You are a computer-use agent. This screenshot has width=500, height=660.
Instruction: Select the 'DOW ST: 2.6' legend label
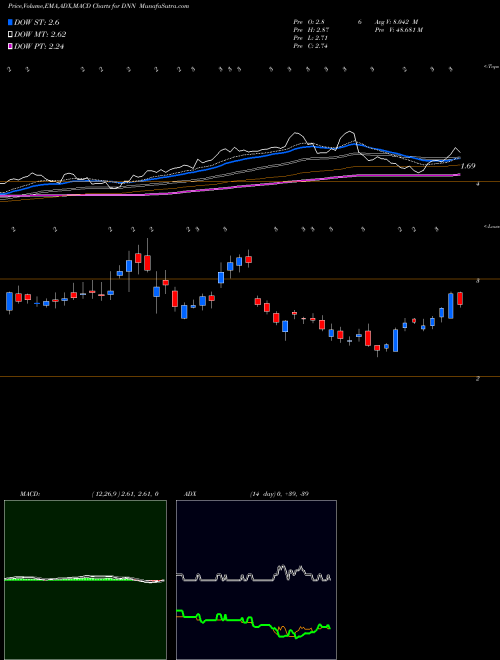(x=39, y=23)
